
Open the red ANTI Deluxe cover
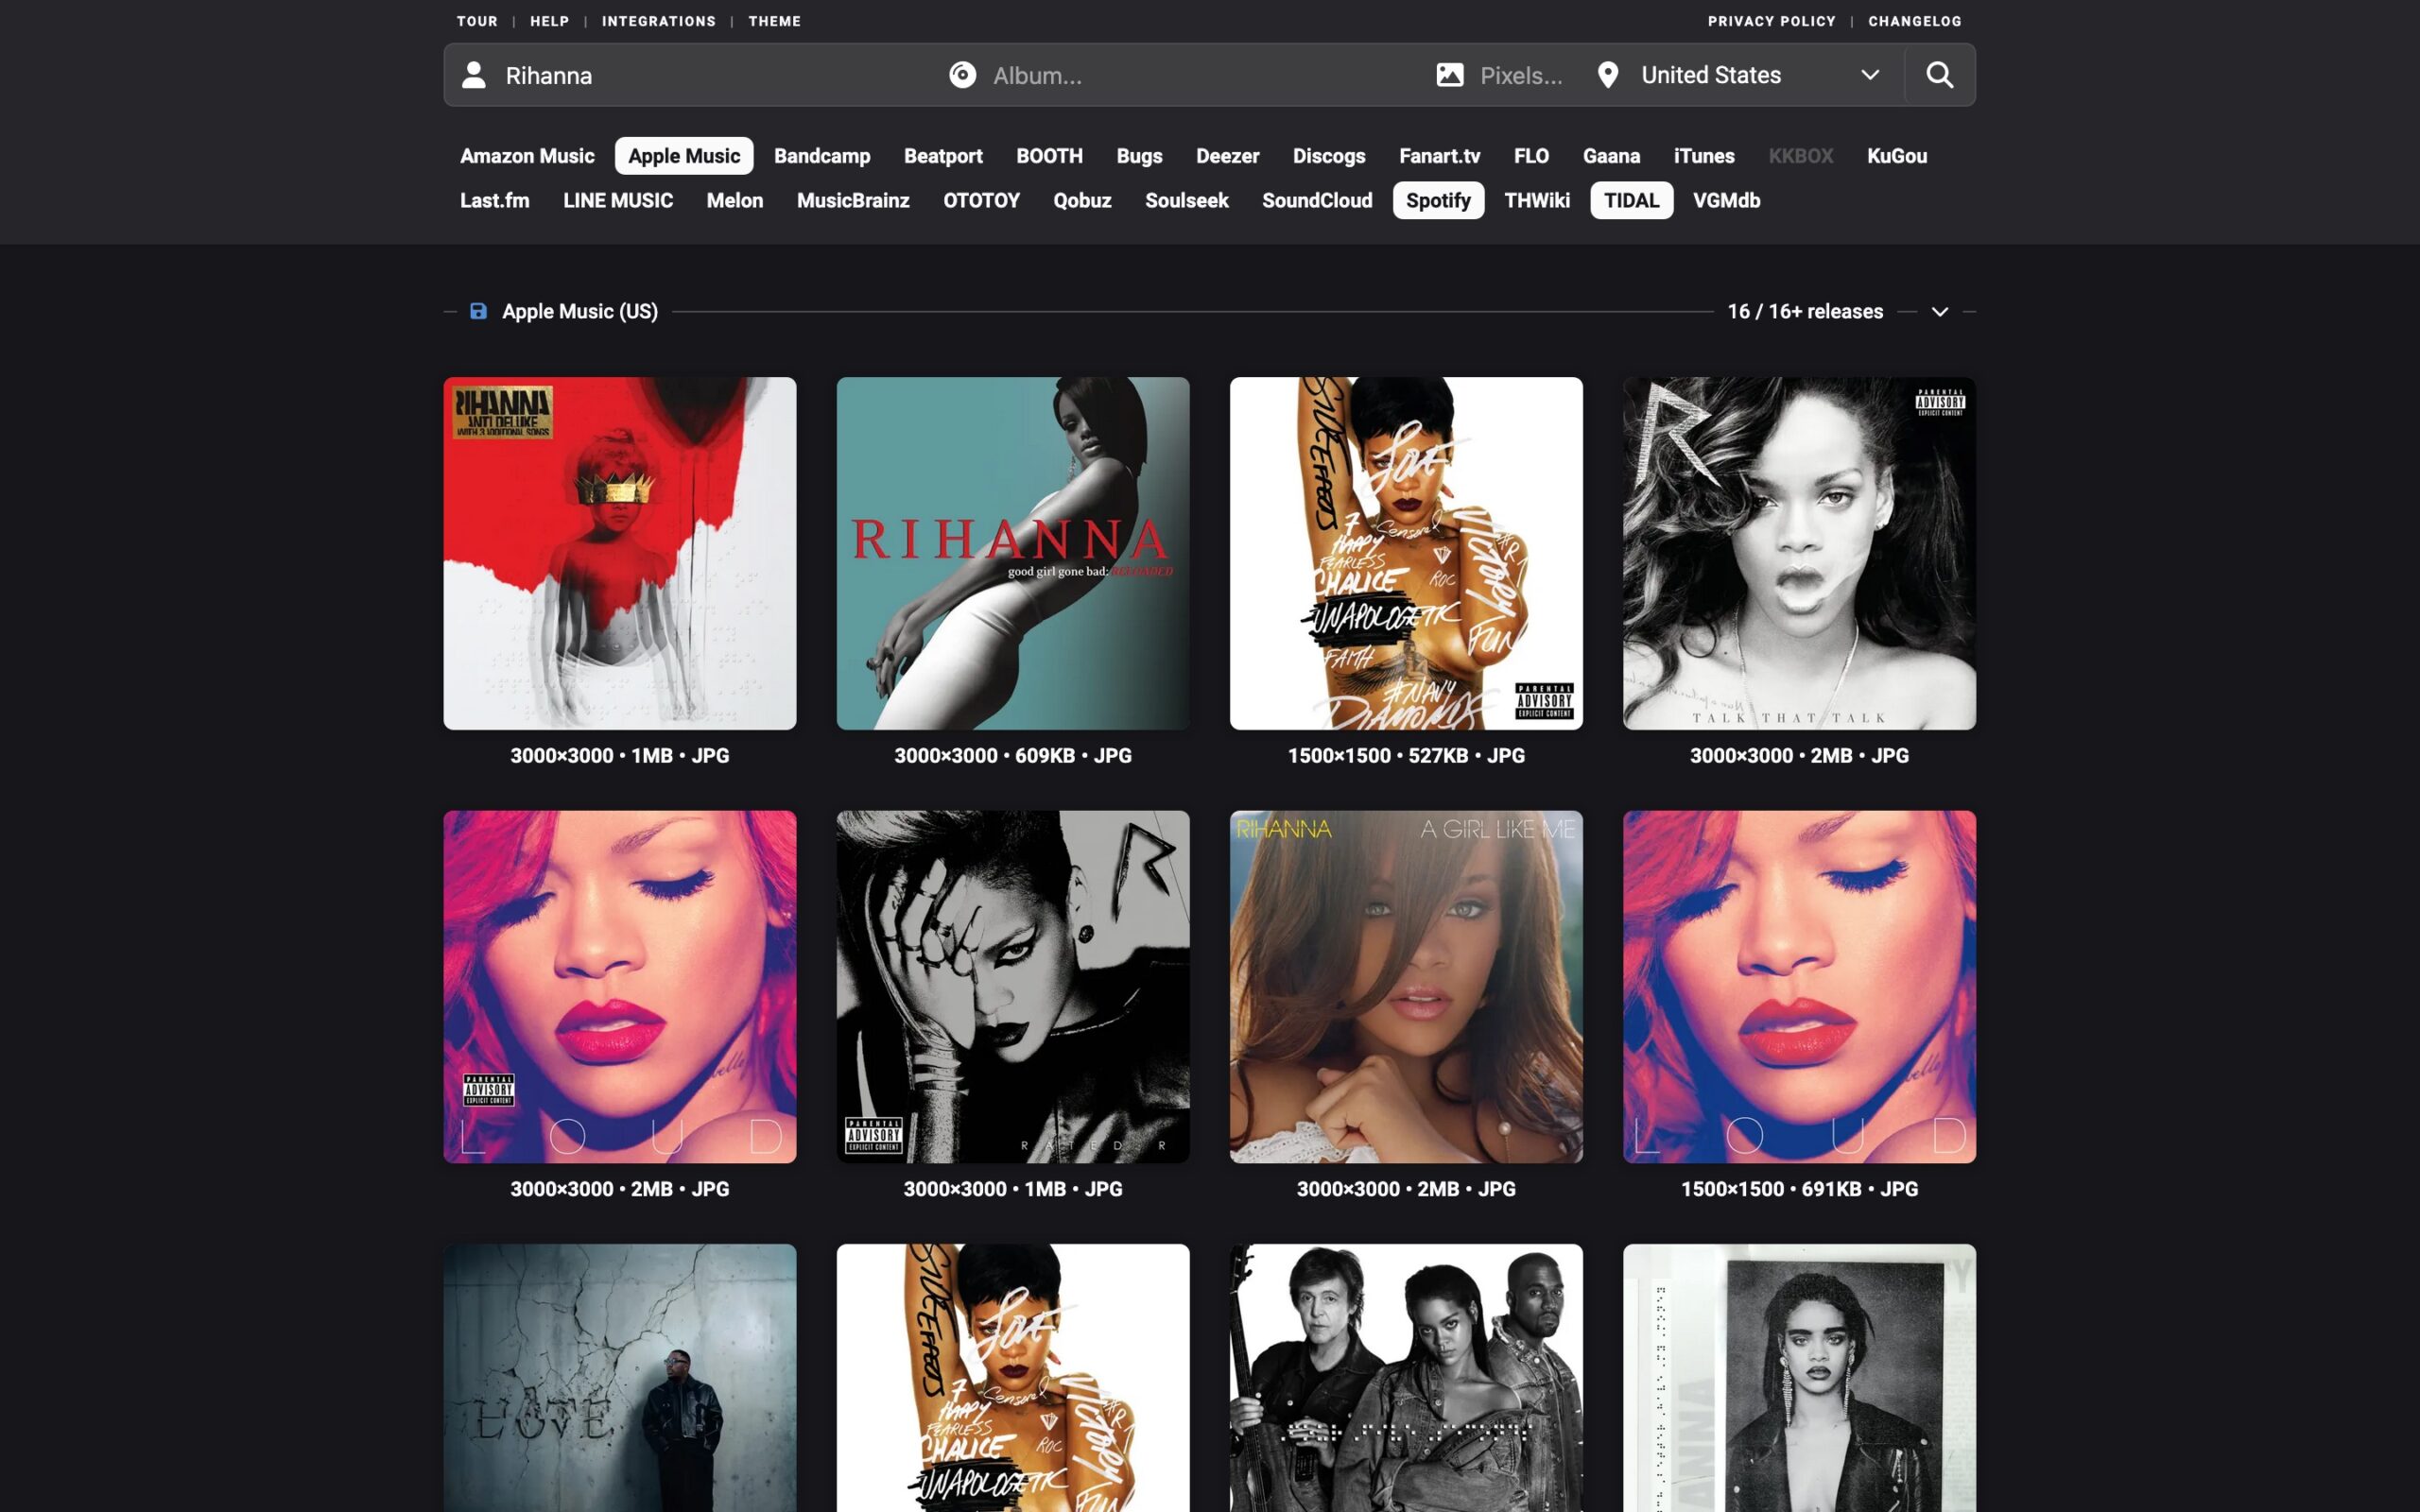[620, 553]
